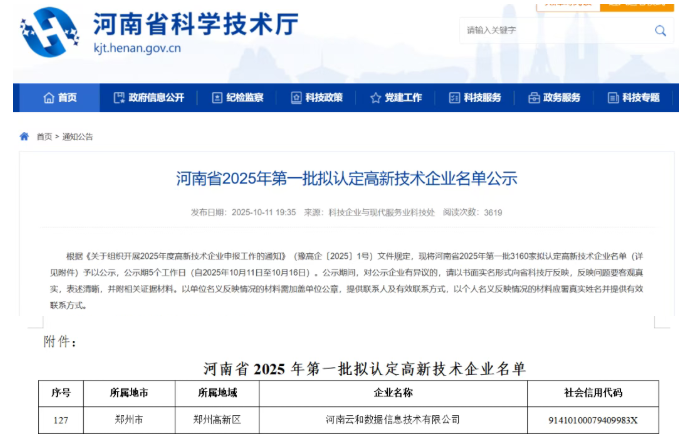Click the 政务服务 nav icon
Image resolution: width=679 pixels, height=441 pixels.
point(533,98)
